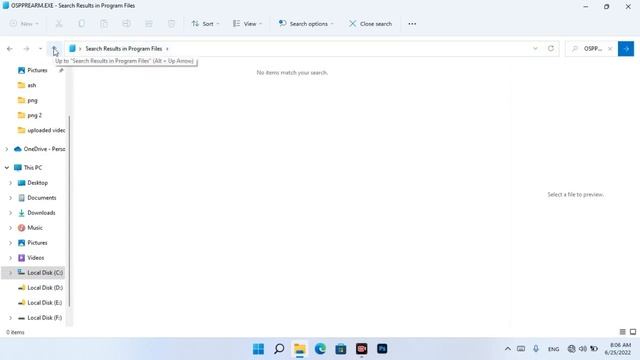Go back with the Back arrow
The image size is (640, 360).
[10, 49]
